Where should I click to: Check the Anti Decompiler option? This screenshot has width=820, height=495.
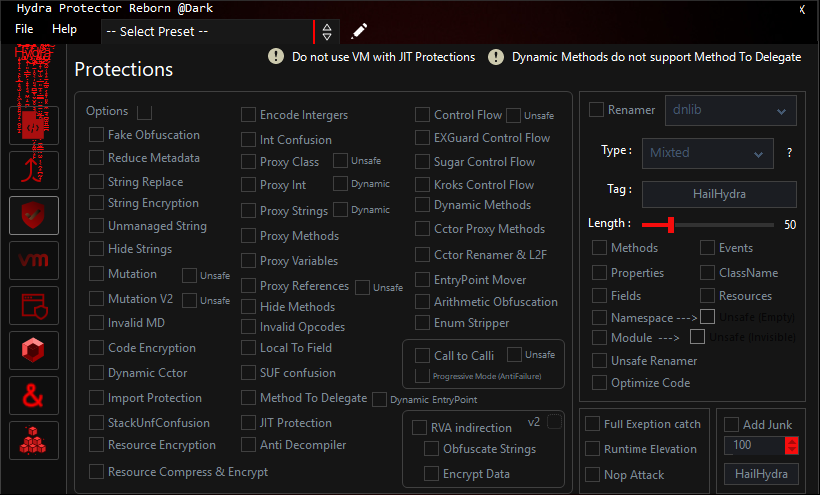pyautogui.click(x=249, y=445)
